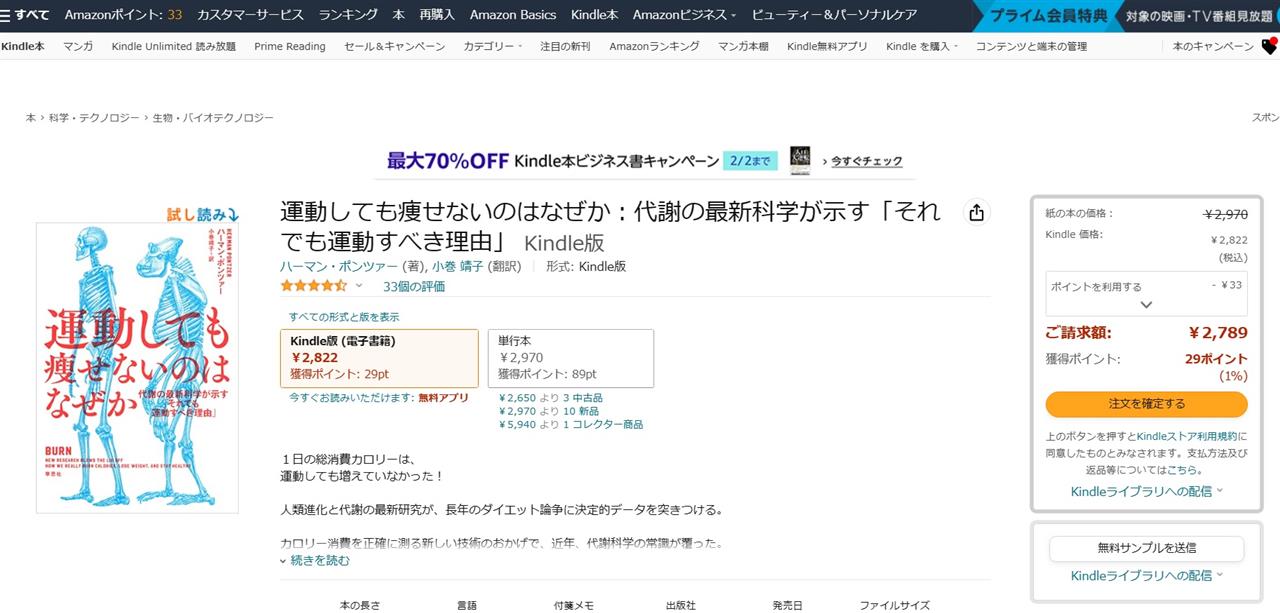The width and height of the screenshot is (1280, 613).
Task: Open 本のキャンペーン
Action: tap(1213, 47)
